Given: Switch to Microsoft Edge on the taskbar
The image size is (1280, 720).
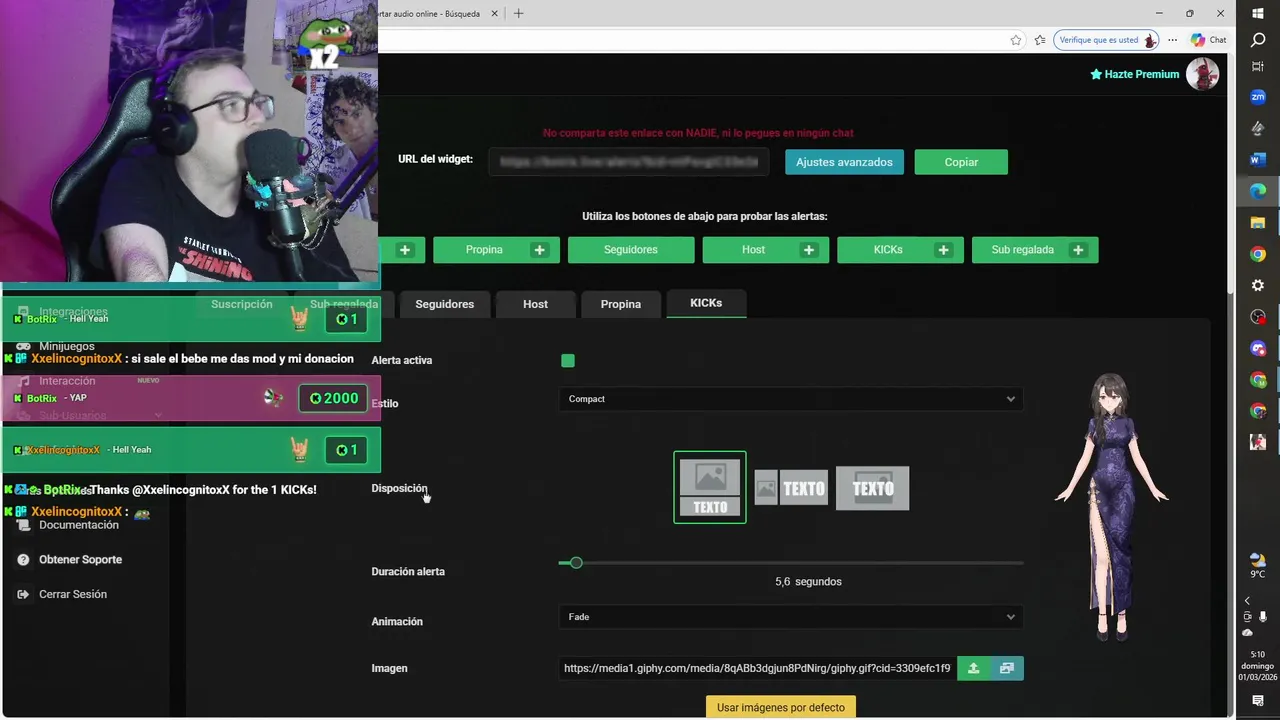Looking at the screenshot, I should 1258,191.
